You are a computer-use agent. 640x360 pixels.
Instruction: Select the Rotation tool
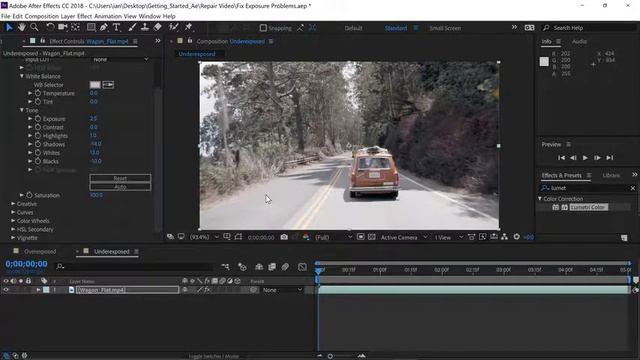[50, 27]
